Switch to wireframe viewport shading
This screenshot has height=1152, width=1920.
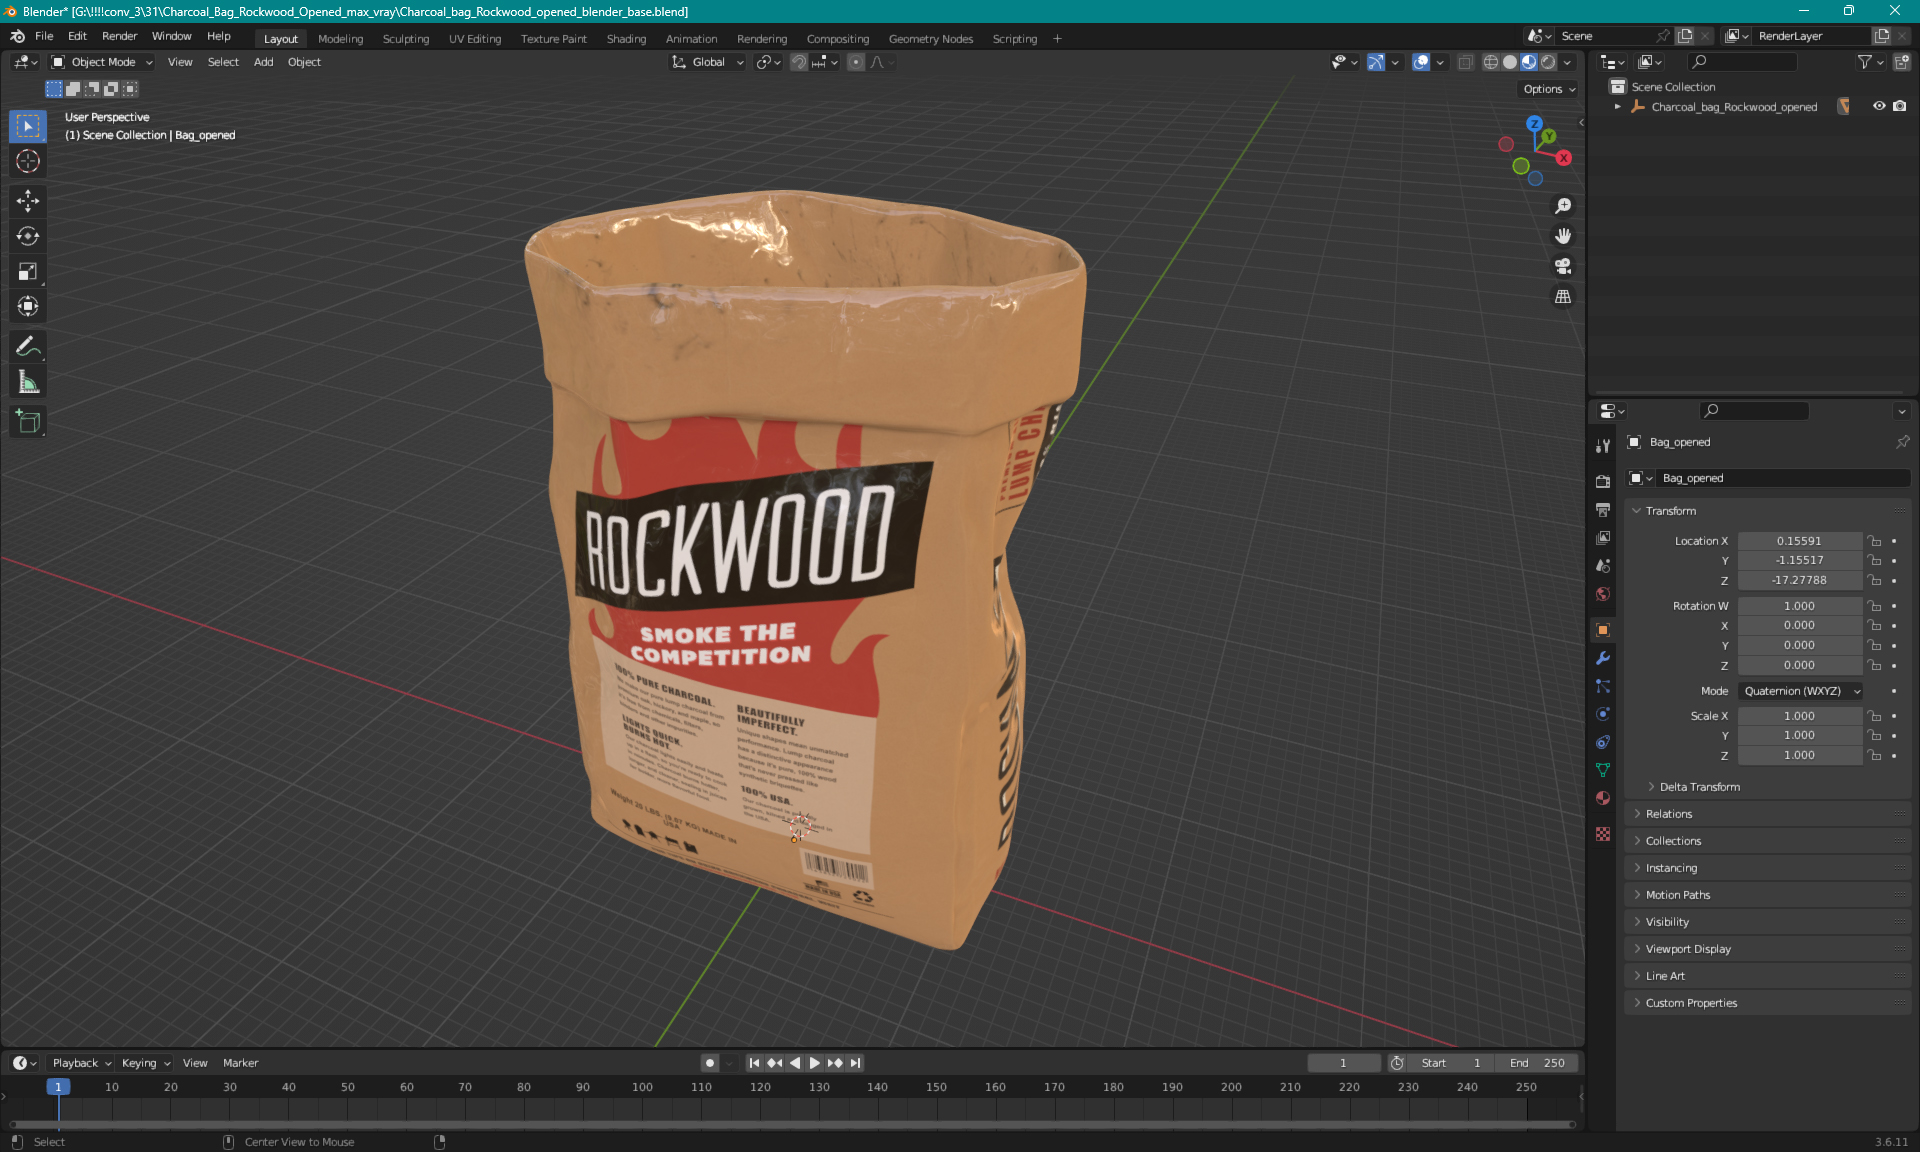pyautogui.click(x=1490, y=62)
